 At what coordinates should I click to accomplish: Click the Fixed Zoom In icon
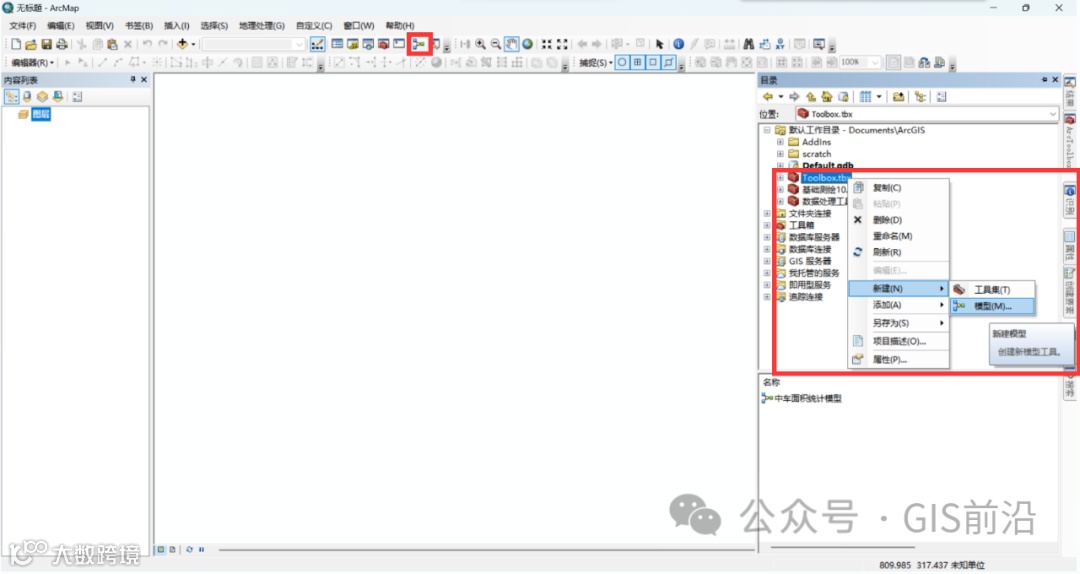coord(546,44)
